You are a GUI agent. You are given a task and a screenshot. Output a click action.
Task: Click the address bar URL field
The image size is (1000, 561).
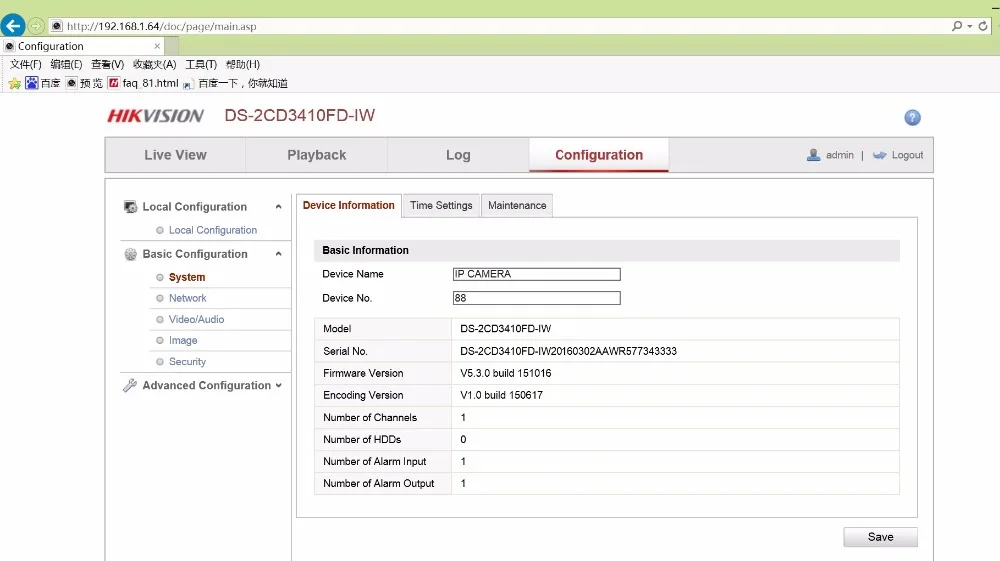(x=497, y=26)
